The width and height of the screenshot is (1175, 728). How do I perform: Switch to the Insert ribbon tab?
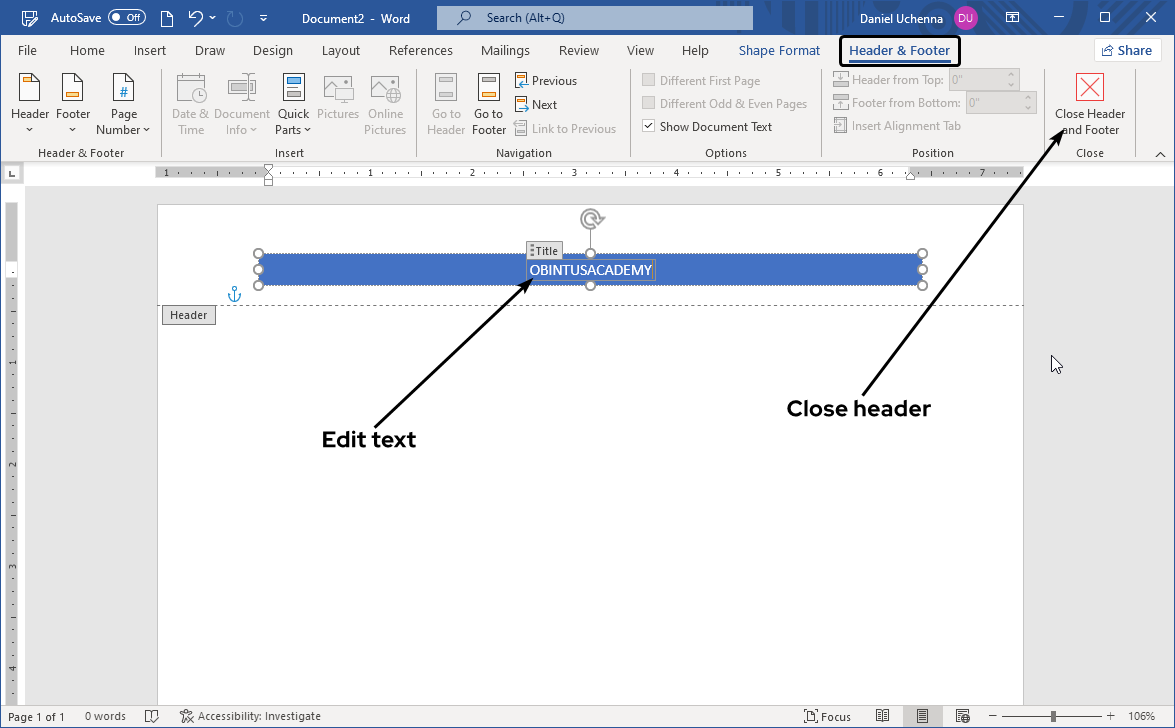pyautogui.click(x=150, y=51)
